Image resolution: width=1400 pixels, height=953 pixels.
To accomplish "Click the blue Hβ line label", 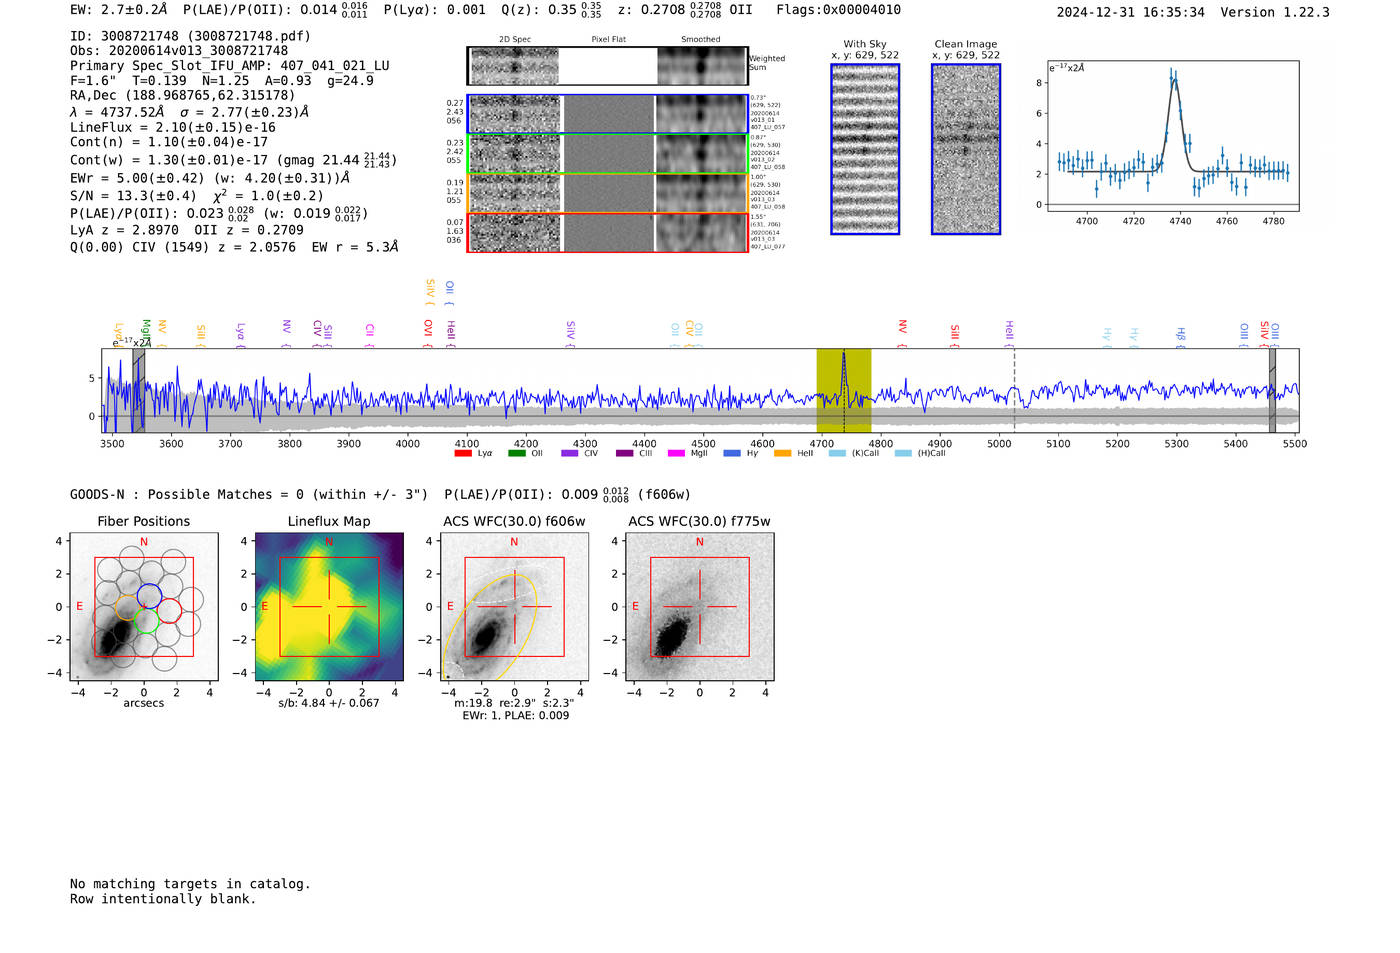I will click(1181, 336).
